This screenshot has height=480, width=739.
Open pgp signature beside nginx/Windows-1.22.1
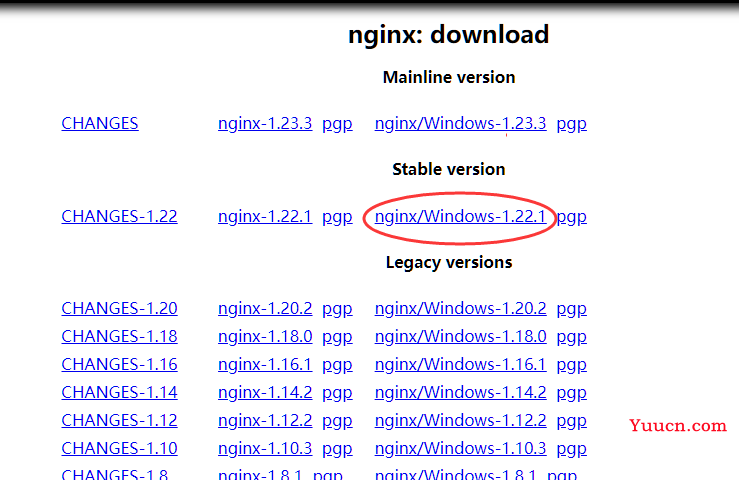point(571,217)
